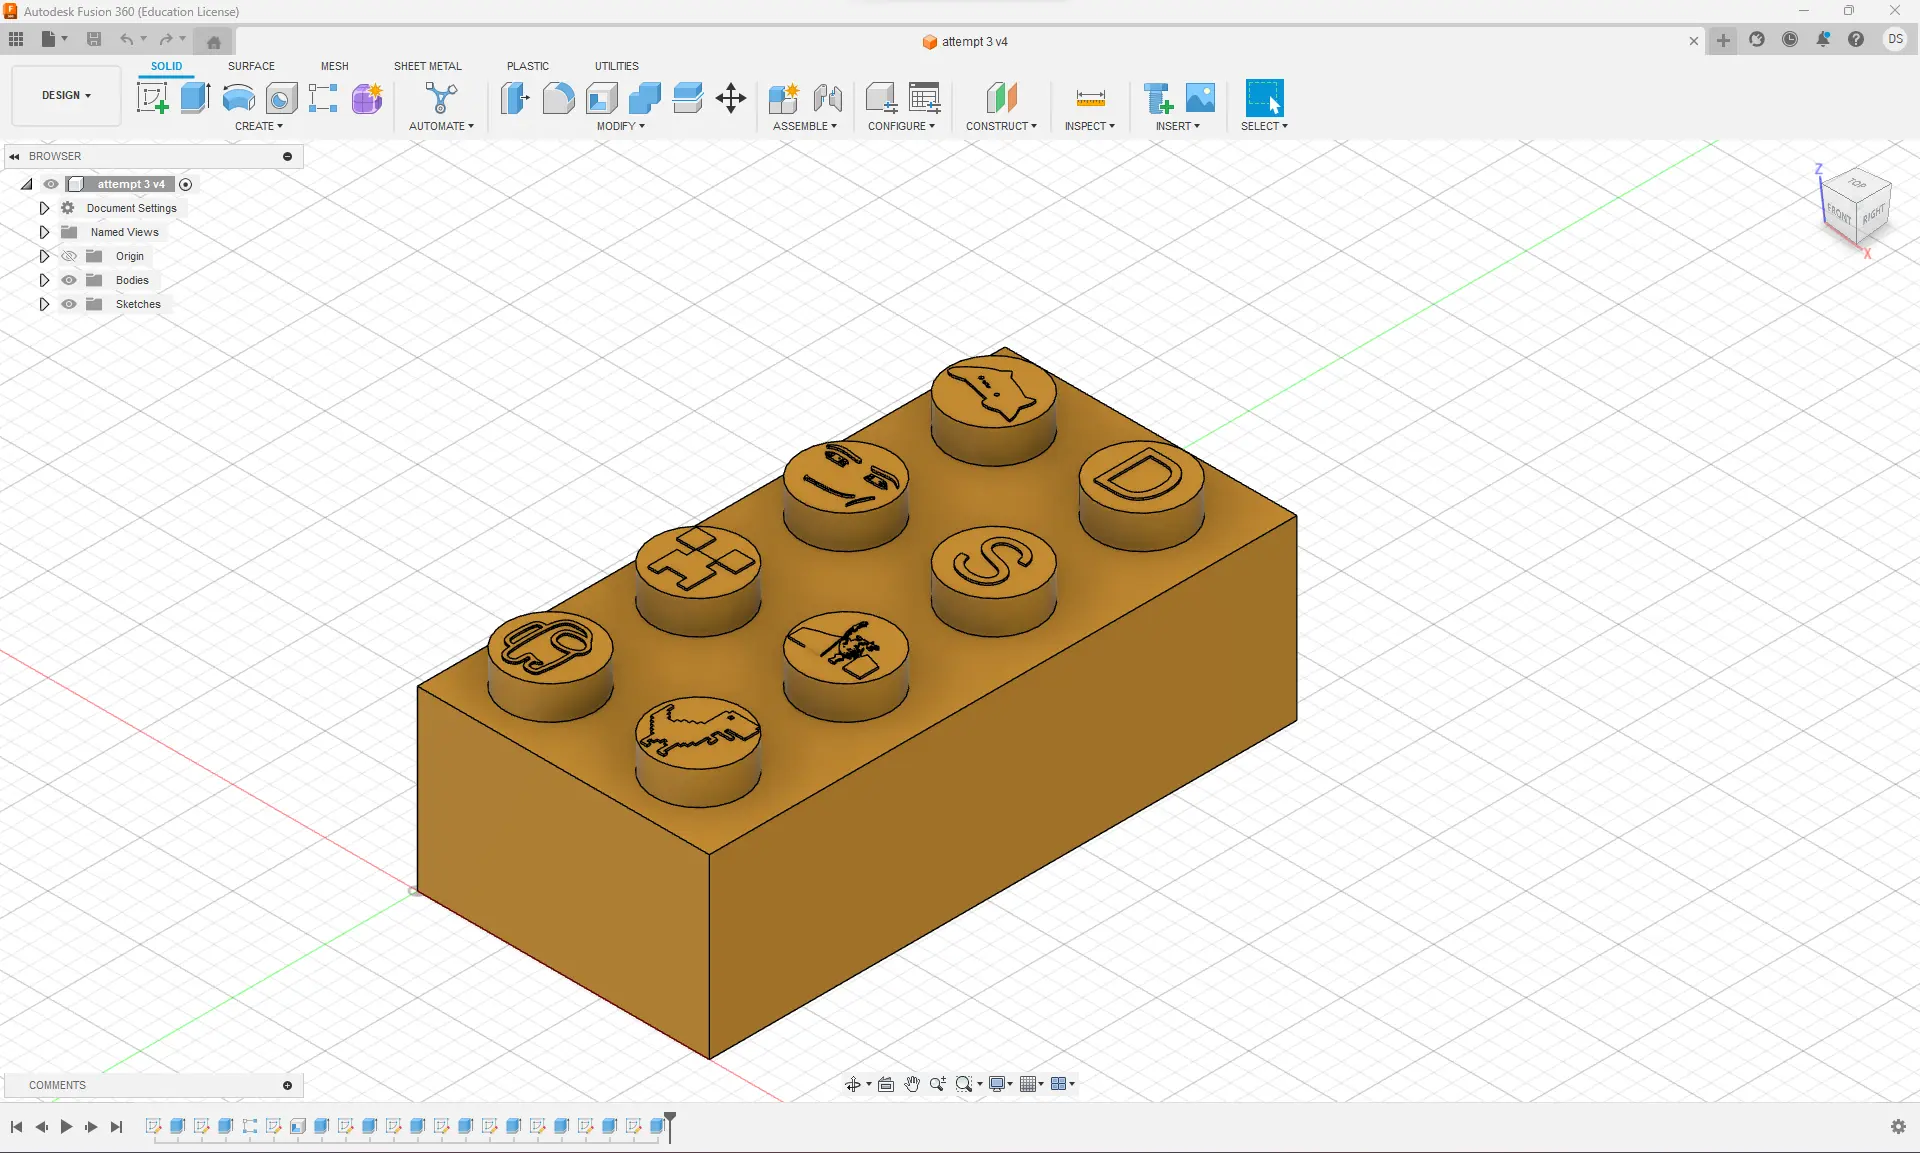Select the Fillet tool
Screen dimensions: 1920x1153
pyautogui.click(x=558, y=98)
